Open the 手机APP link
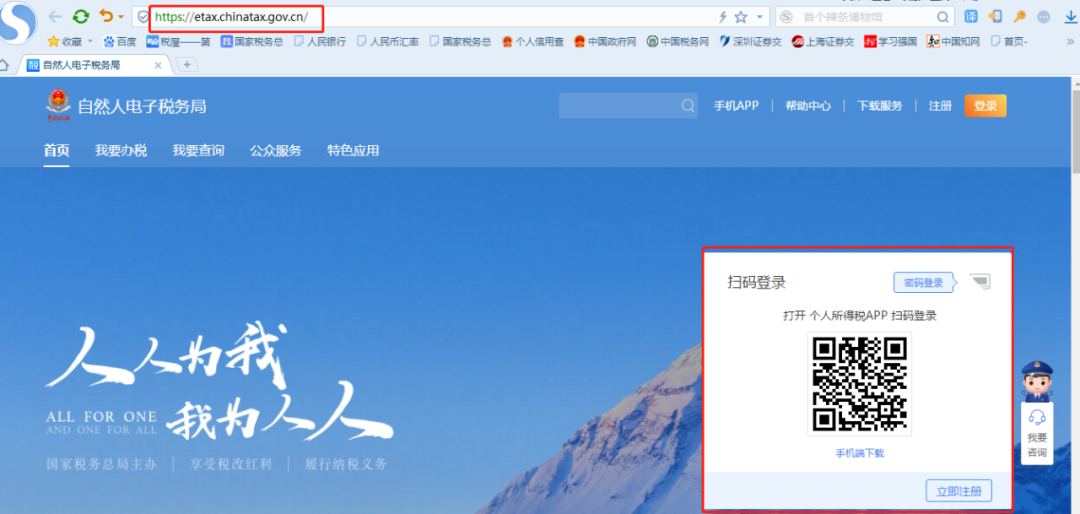Image resolution: width=1080 pixels, height=514 pixels. coord(736,106)
